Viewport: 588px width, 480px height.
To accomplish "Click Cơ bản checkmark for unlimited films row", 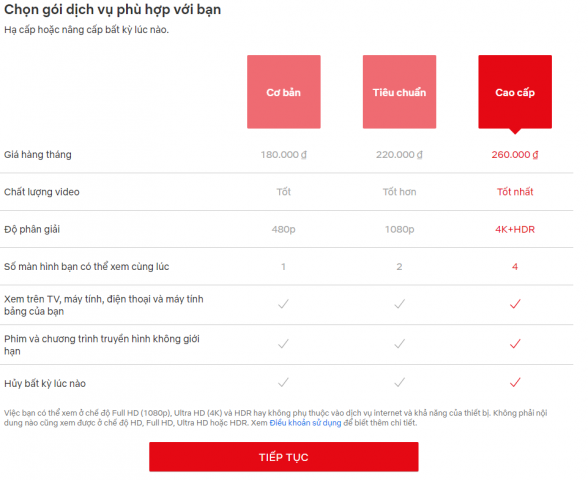I will (x=284, y=344).
